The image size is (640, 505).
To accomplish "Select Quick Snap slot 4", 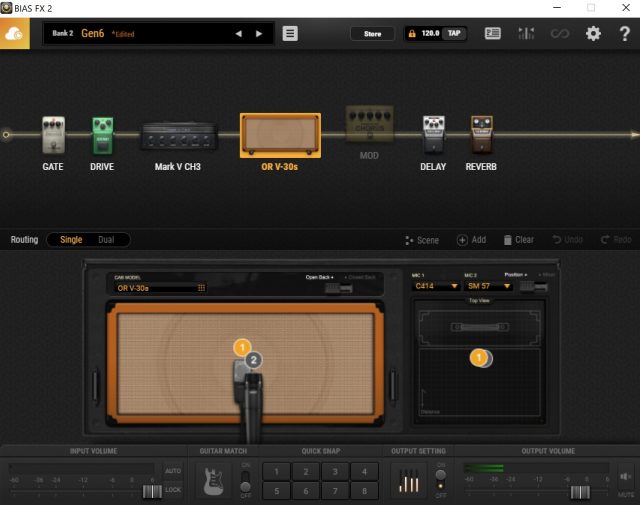I will 364,472.
